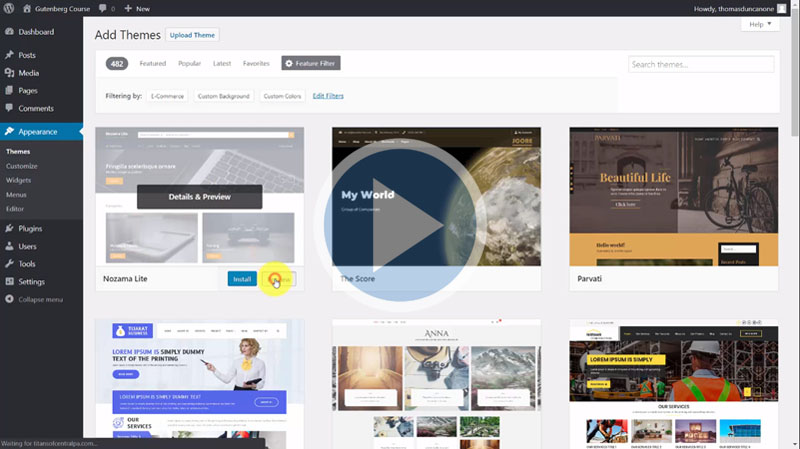Focus the Search themes input field
Screen dimensions: 800x449
tap(701, 64)
